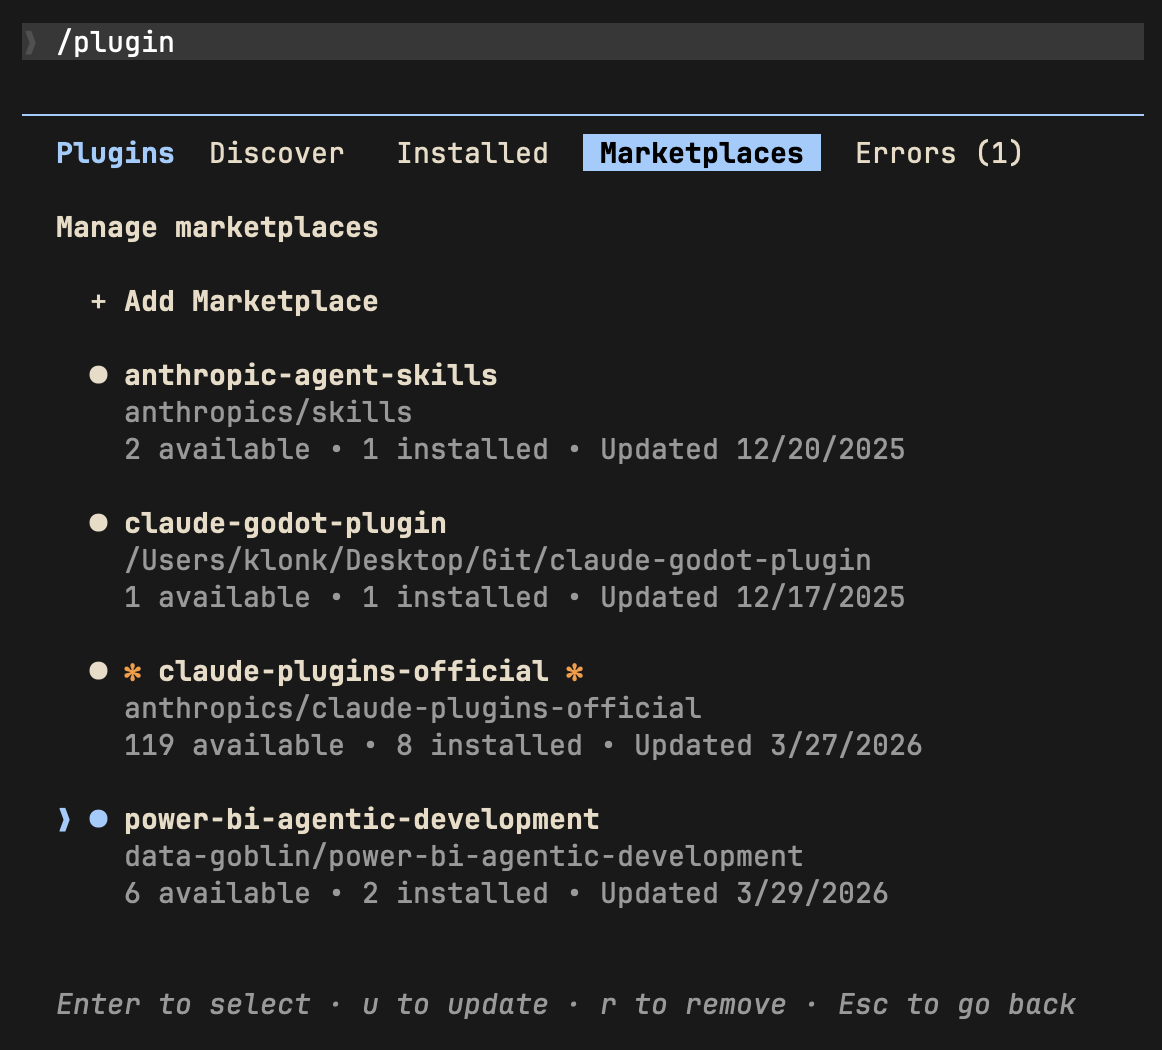This screenshot has height=1050, width=1162.
Task: Click the 'u to update' hint
Action: click(455, 1005)
